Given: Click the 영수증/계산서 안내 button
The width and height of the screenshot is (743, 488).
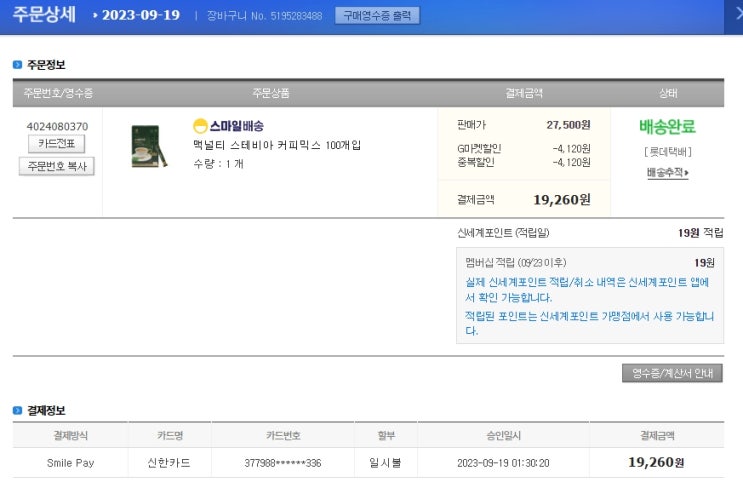Looking at the screenshot, I should point(672,373).
